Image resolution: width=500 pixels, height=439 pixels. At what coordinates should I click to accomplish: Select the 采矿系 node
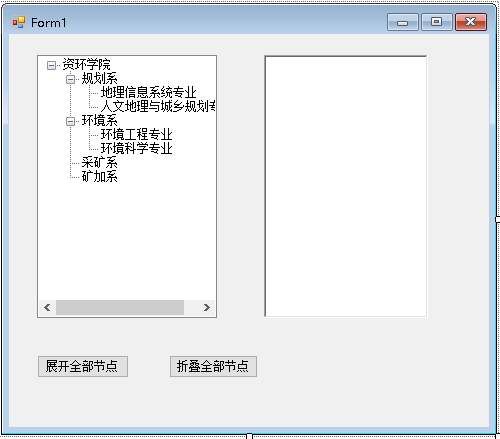click(x=99, y=163)
